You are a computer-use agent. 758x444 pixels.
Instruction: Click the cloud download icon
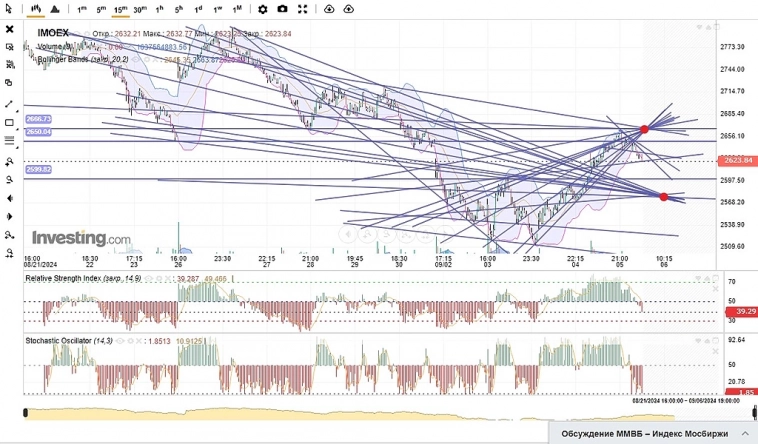pos(328,9)
